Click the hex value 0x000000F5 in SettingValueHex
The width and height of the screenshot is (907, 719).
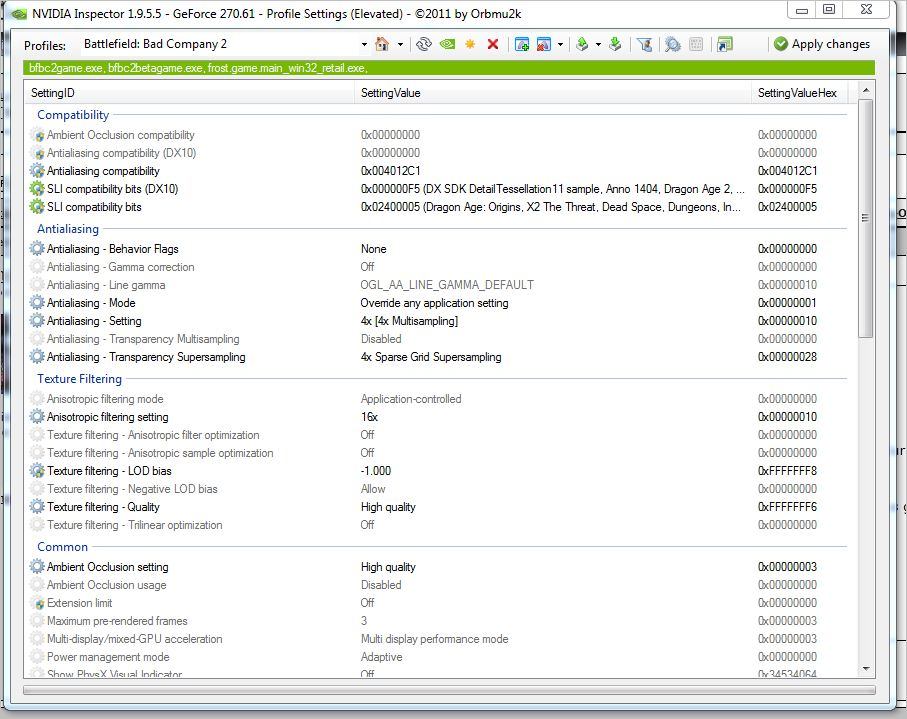pyautogui.click(x=787, y=189)
